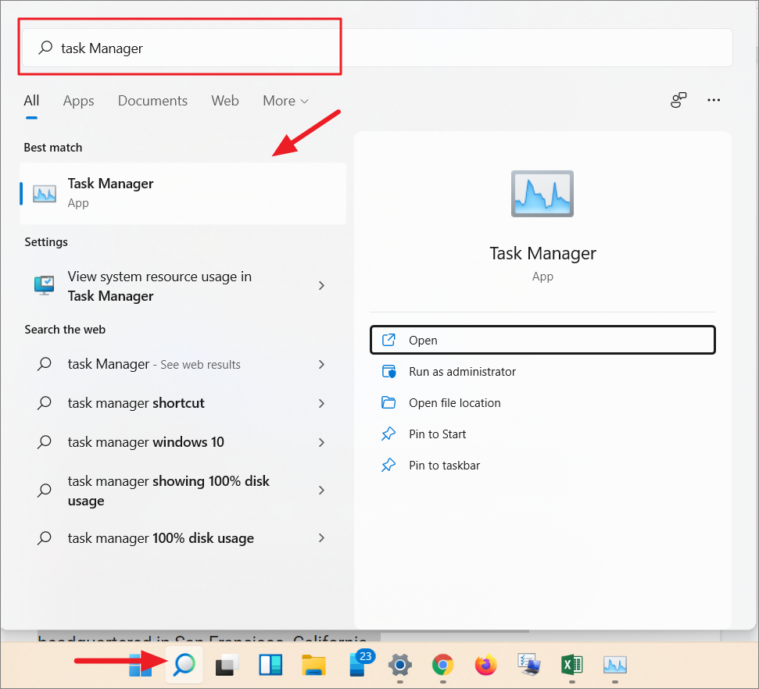Select 'task manager 100% disk usage' suggestion
Screen dimensions: 759x689
(183, 538)
